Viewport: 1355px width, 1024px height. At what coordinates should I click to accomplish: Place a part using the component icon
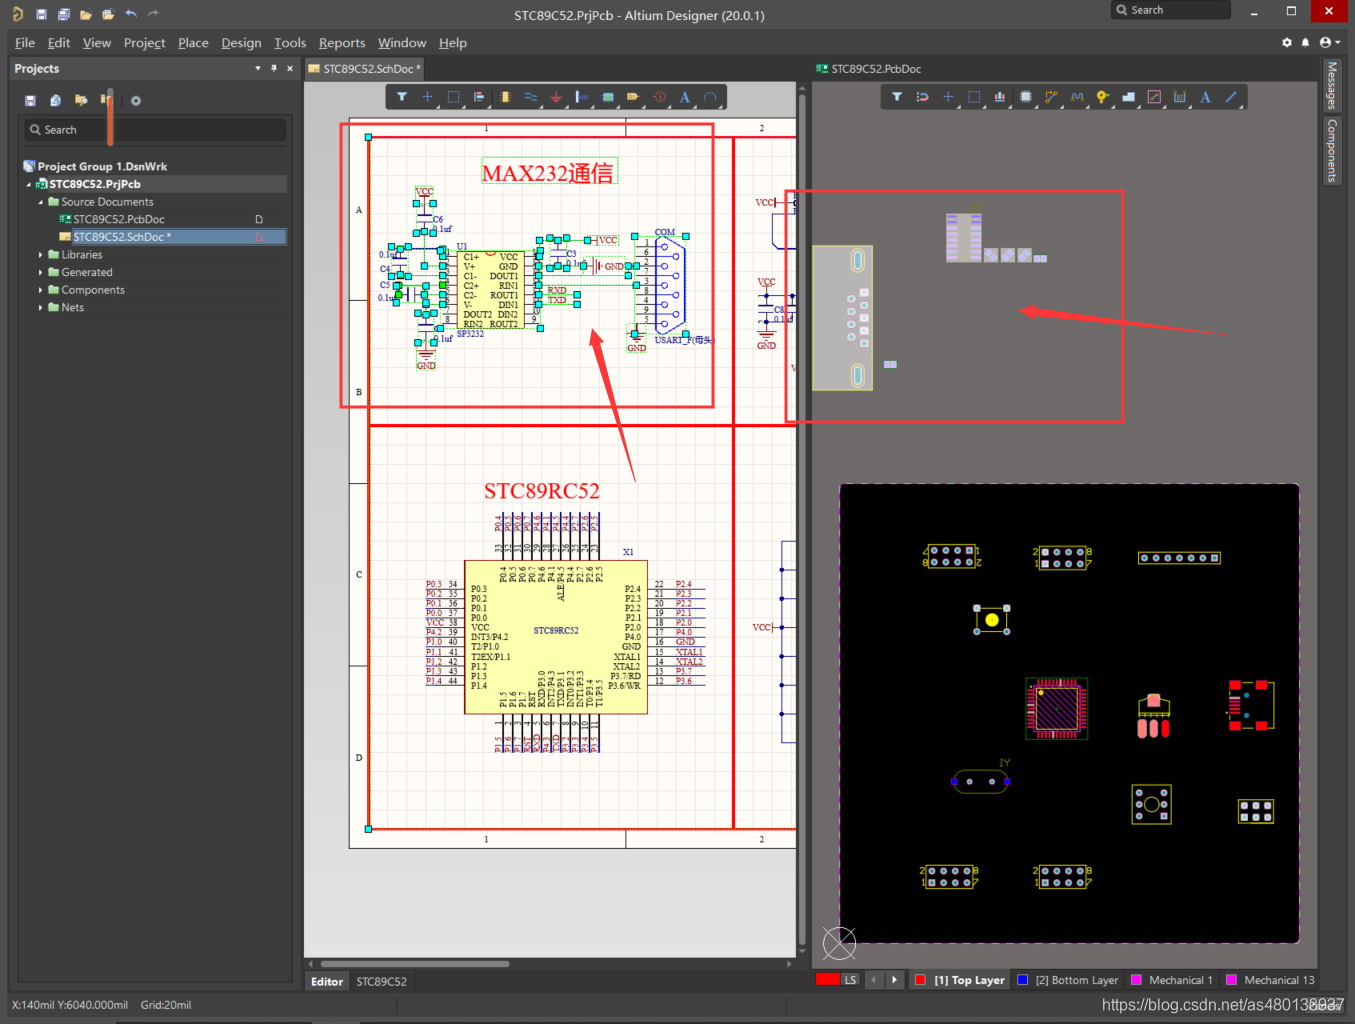click(505, 97)
